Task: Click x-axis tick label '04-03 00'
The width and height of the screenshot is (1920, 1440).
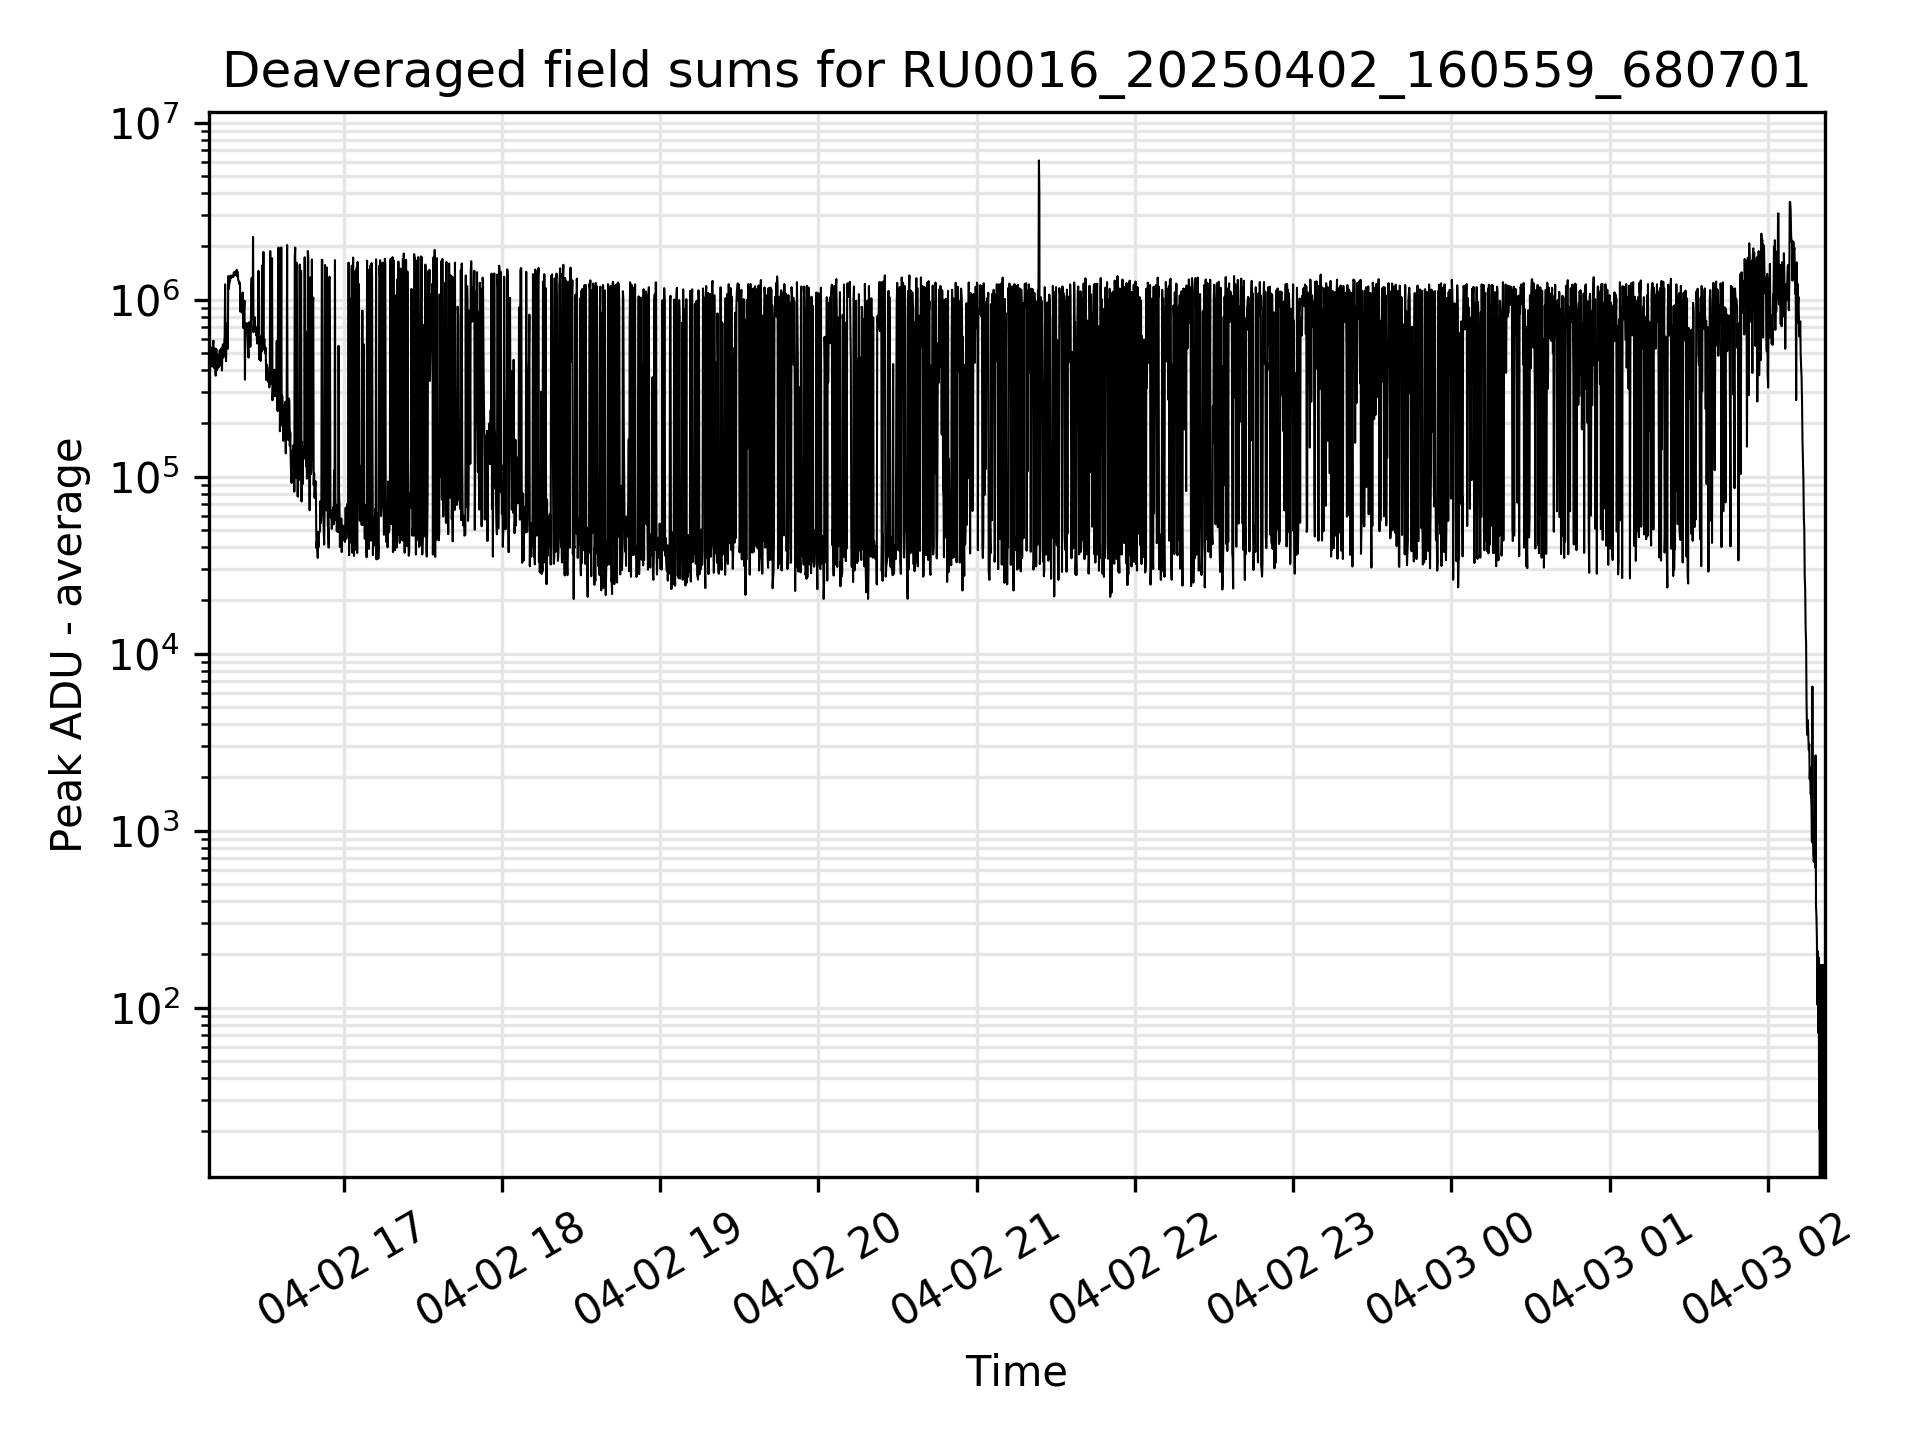Action: click(1450, 1270)
